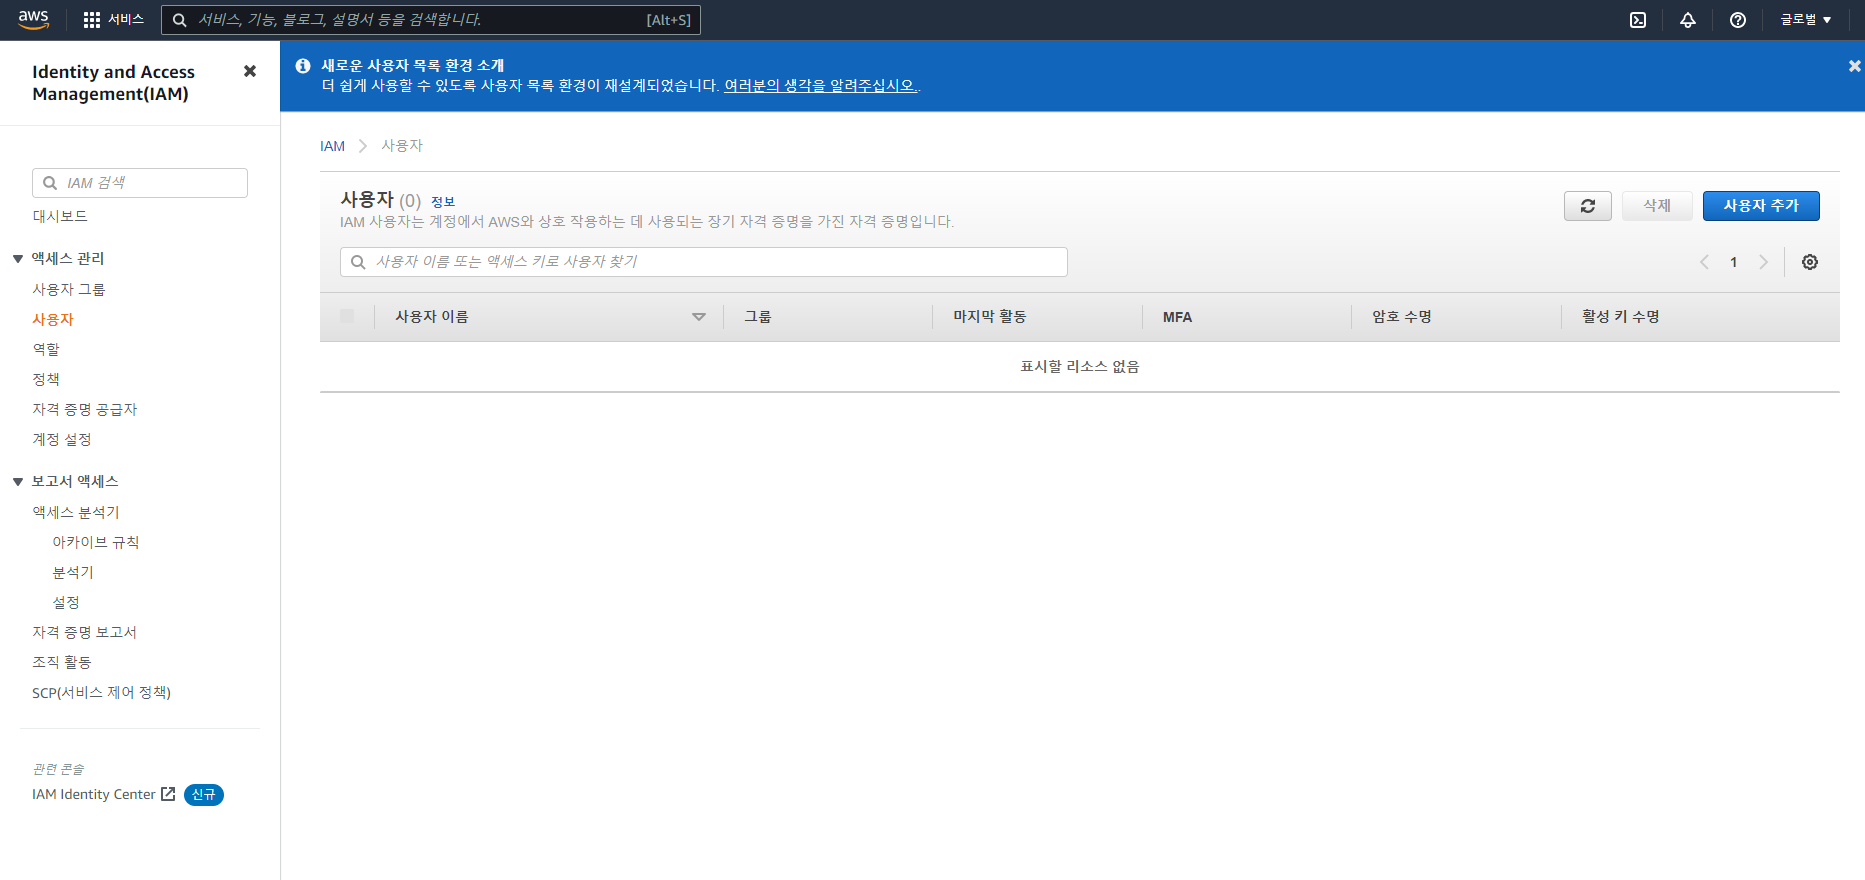This screenshot has width=1865, height=880.
Task: Click the 신규 badge
Action: 204,795
